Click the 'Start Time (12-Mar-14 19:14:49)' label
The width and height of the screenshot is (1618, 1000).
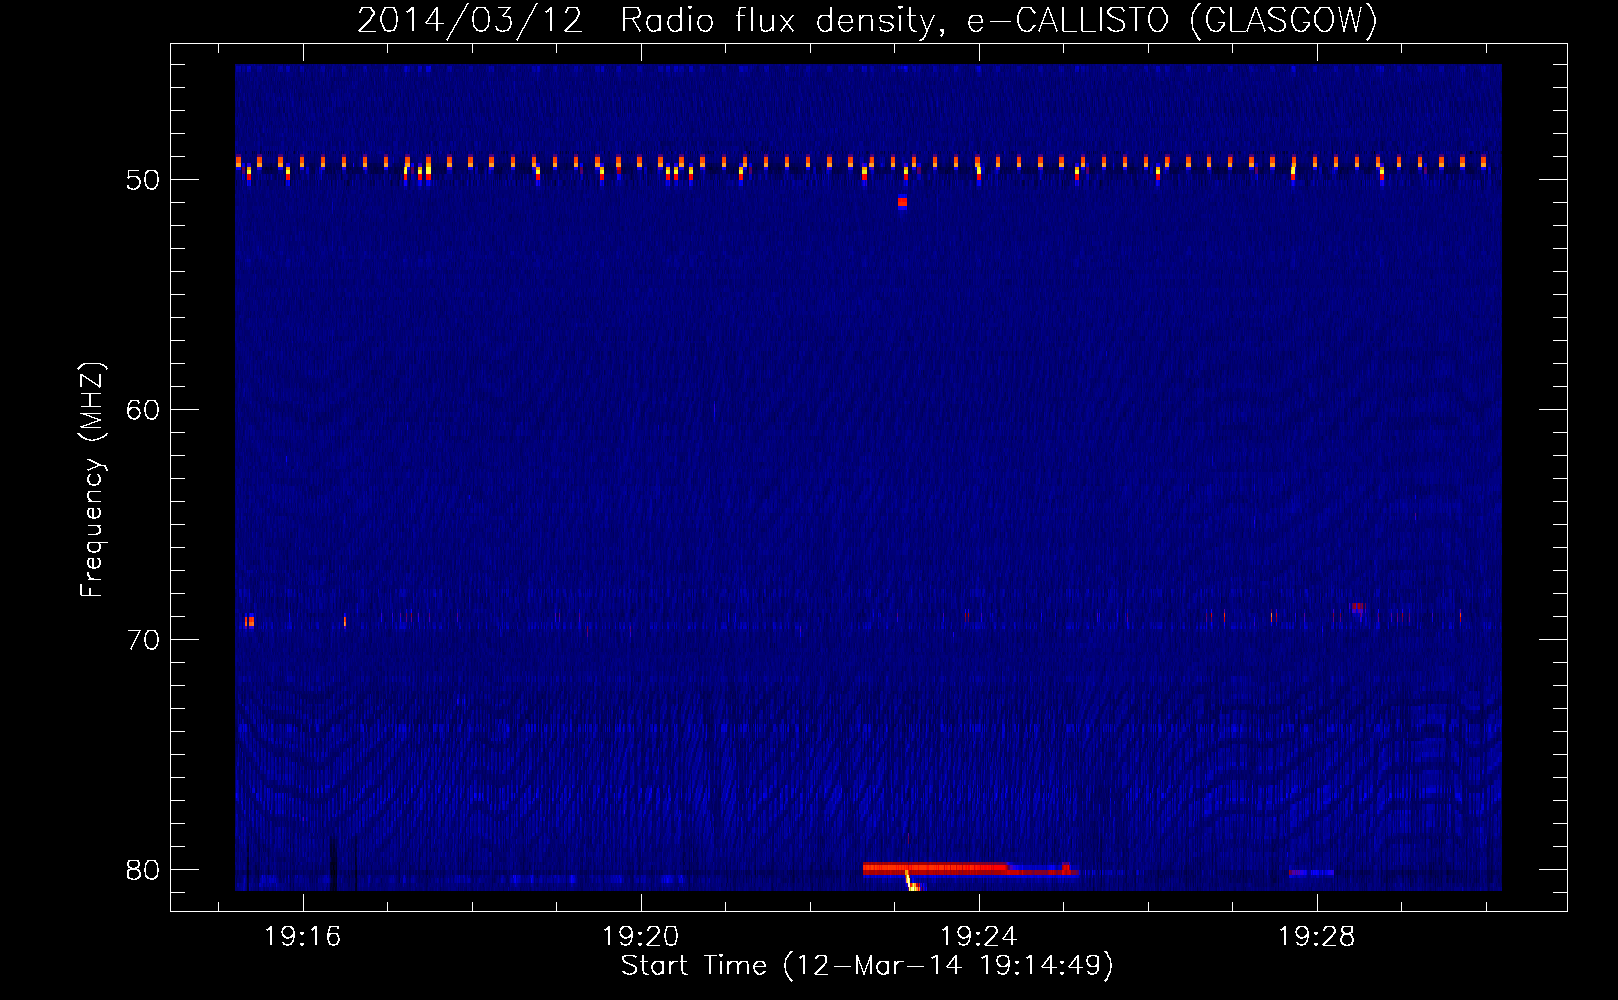(x=867, y=966)
